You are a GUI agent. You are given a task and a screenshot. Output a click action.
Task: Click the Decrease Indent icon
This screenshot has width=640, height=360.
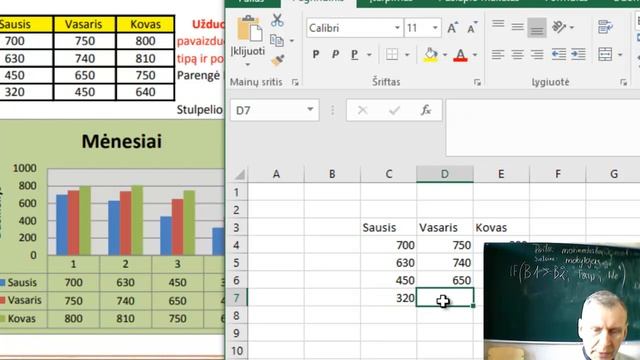(558, 54)
